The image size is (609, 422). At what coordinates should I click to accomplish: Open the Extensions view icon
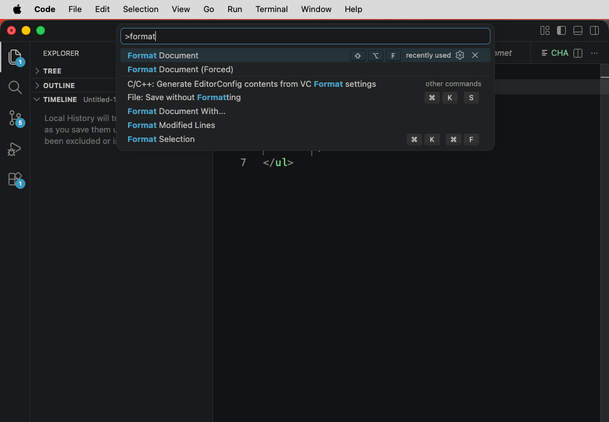click(16, 180)
